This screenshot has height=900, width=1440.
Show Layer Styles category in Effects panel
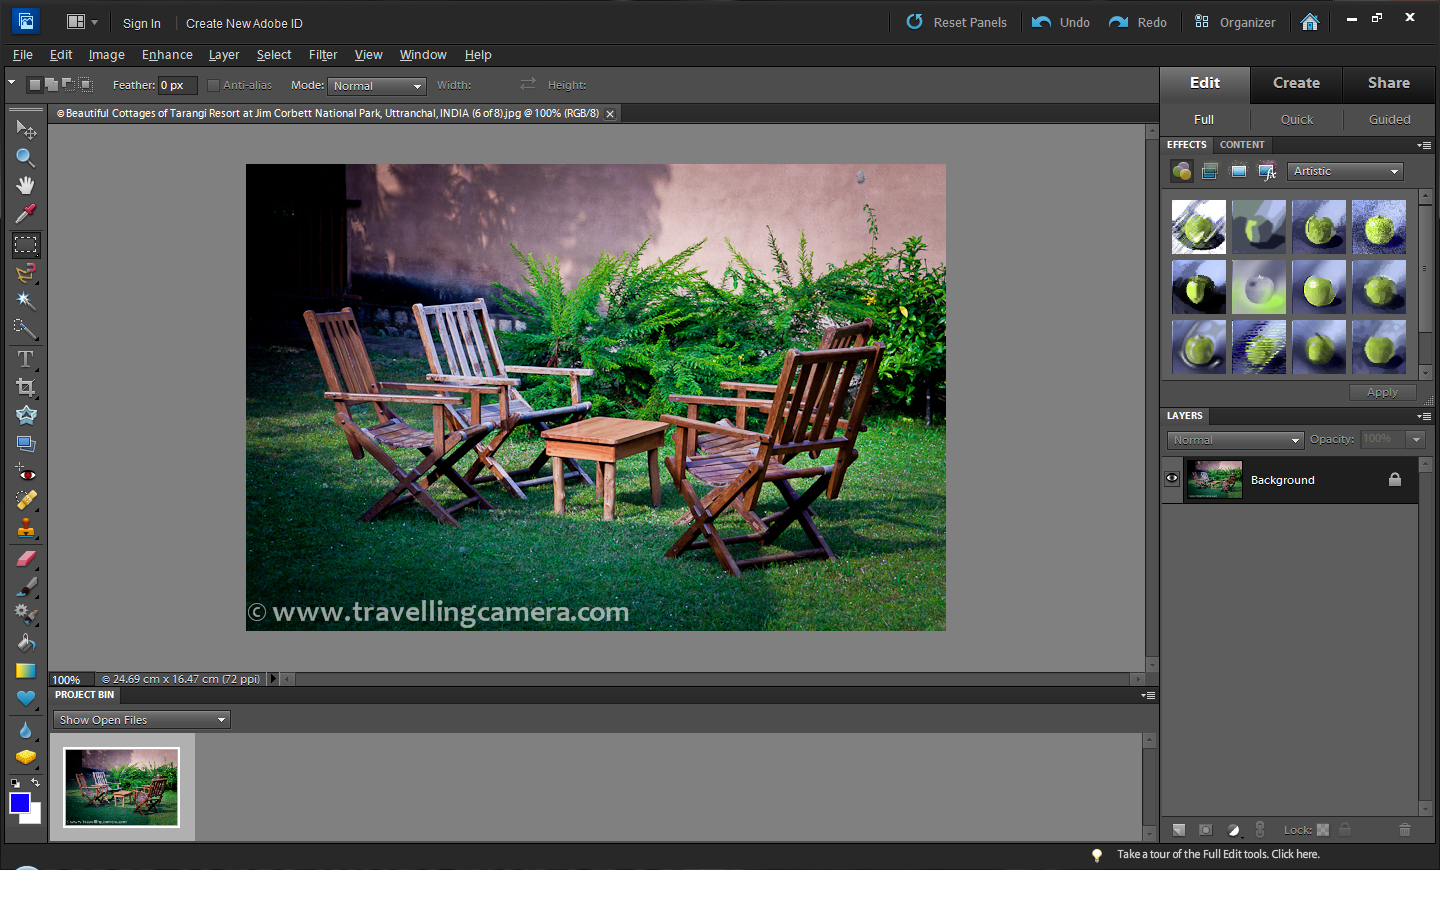[1210, 171]
